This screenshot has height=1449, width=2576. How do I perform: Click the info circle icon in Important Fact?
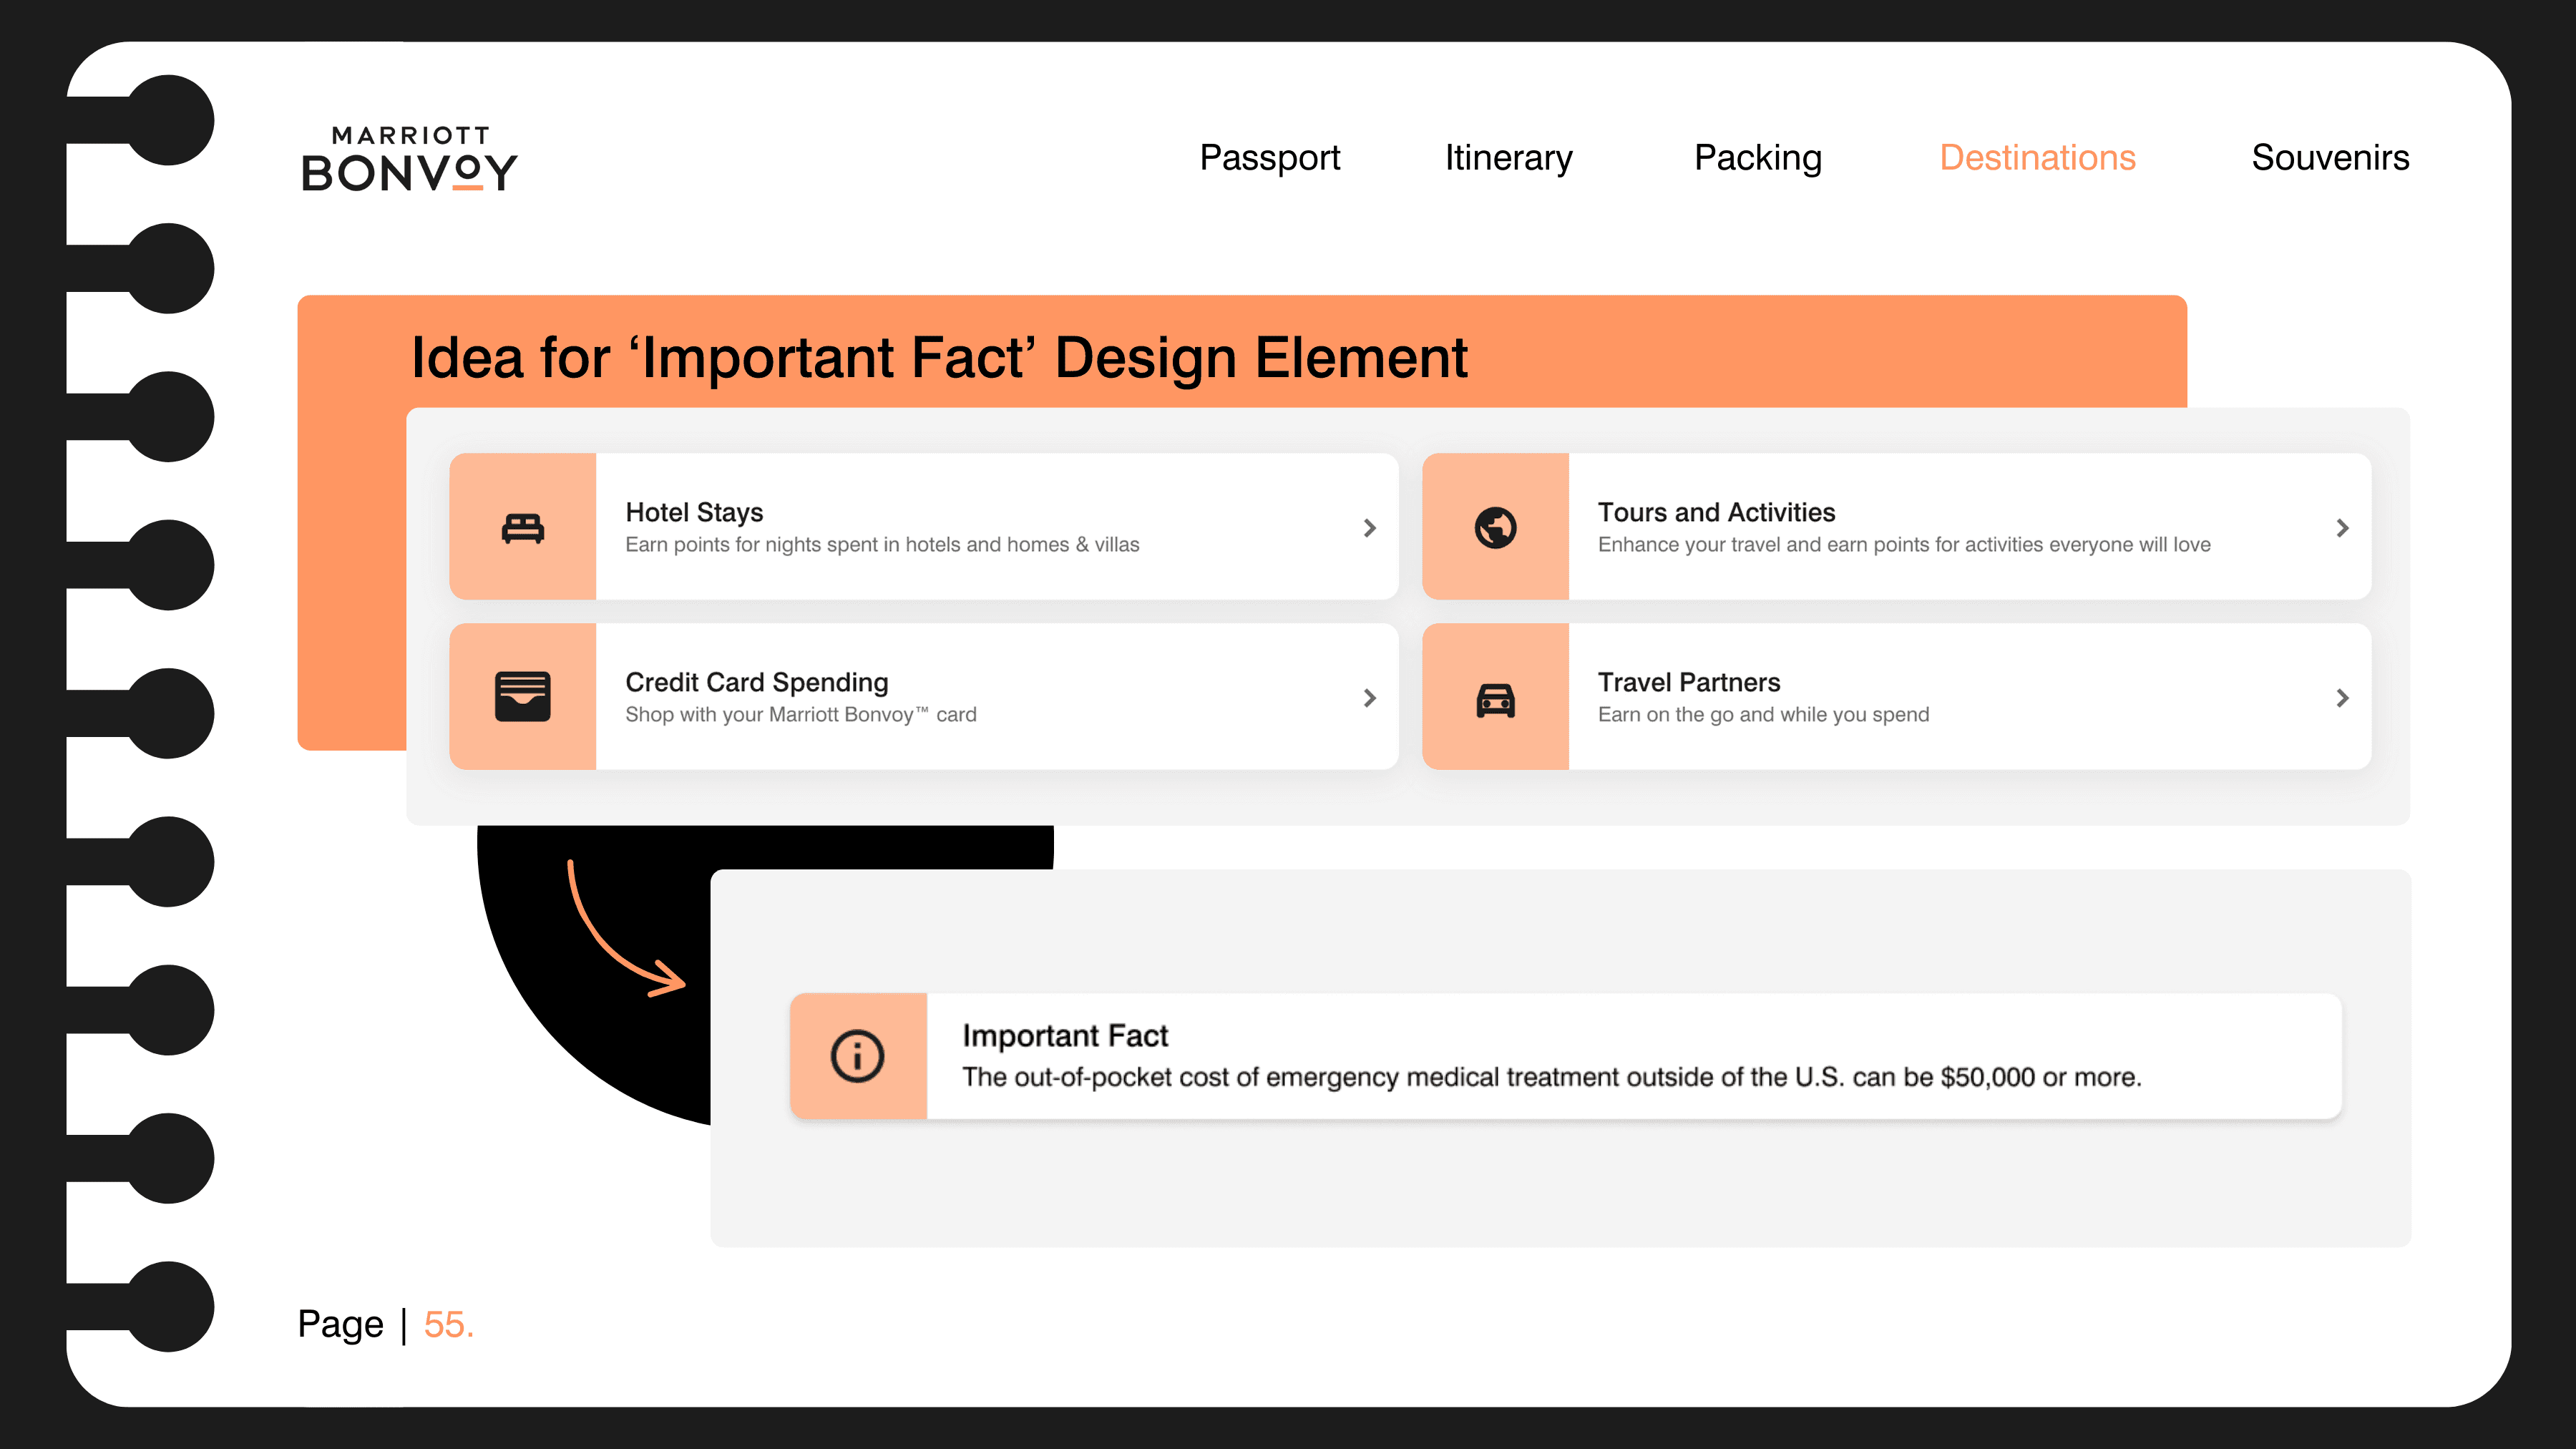pyautogui.click(x=857, y=1056)
